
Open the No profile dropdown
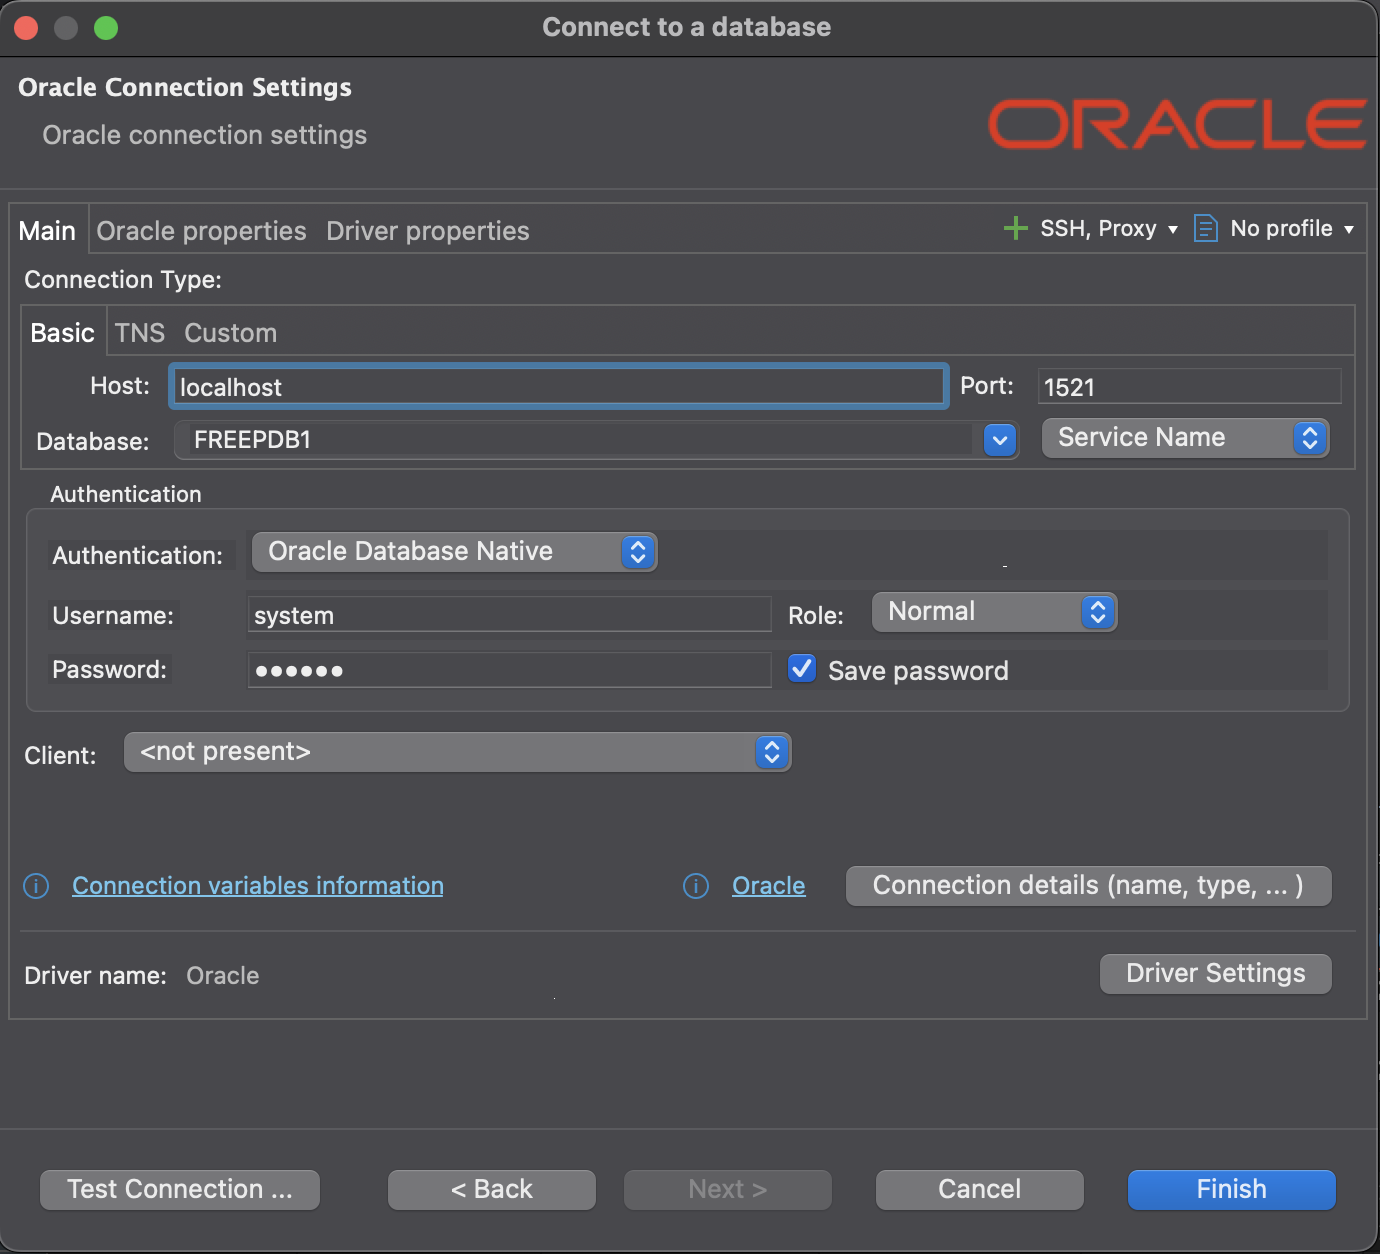point(1292,229)
